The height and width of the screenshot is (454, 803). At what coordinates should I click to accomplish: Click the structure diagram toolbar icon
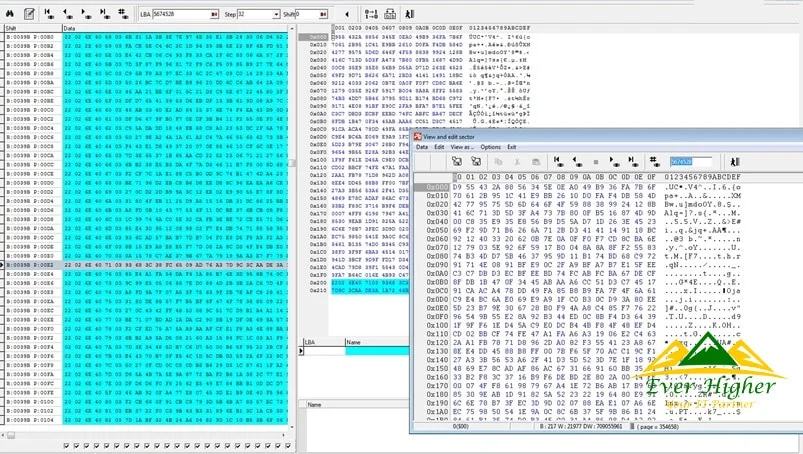click(390, 14)
